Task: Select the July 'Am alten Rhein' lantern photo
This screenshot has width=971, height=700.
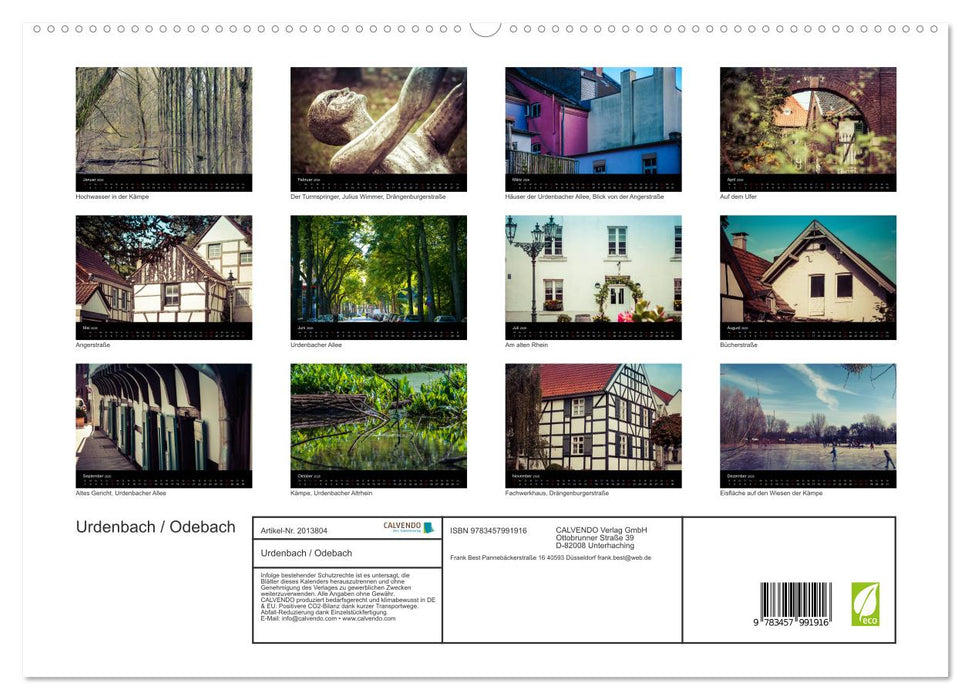Action: coord(593,275)
